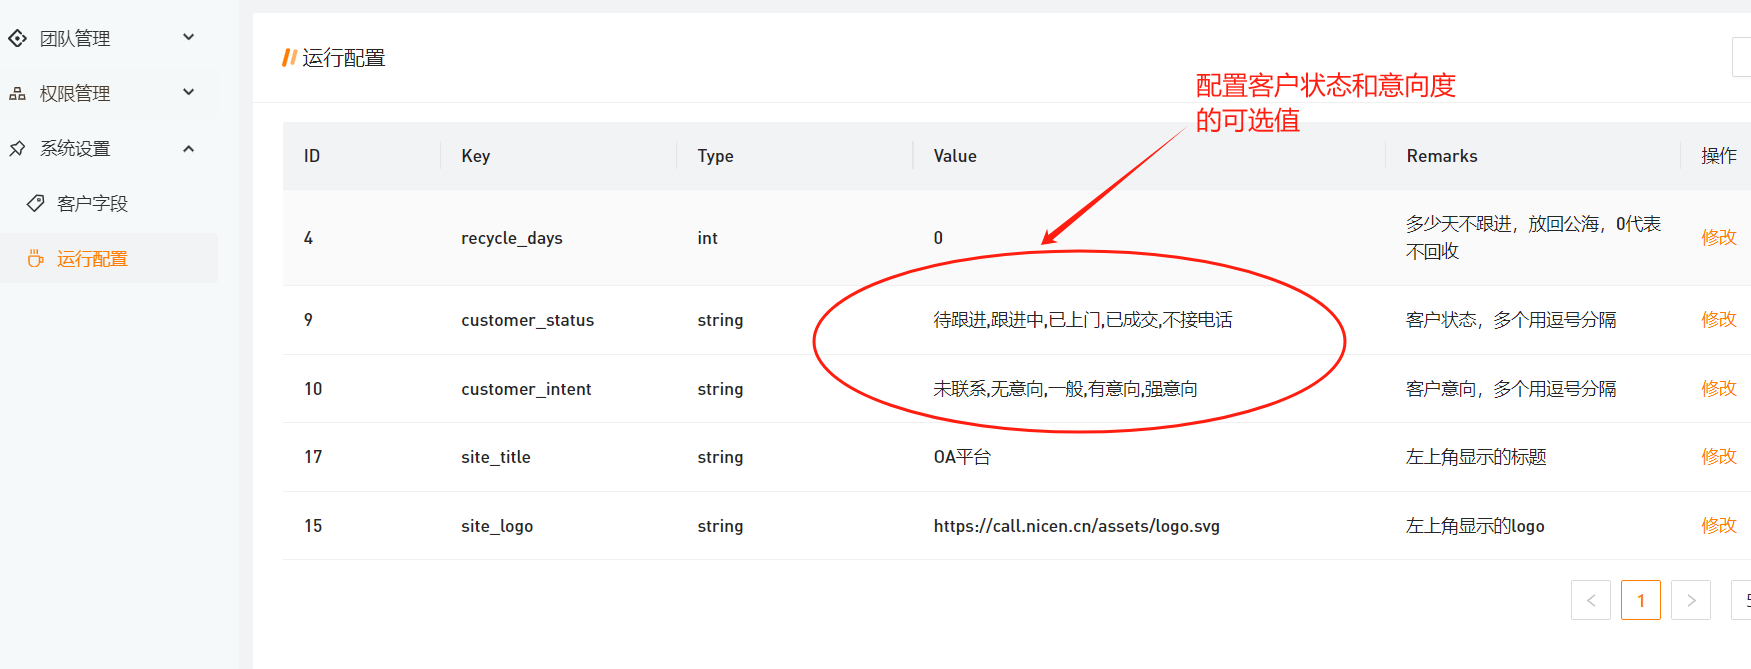Click the Key column header
The height and width of the screenshot is (669, 1751).
pos(476,156)
